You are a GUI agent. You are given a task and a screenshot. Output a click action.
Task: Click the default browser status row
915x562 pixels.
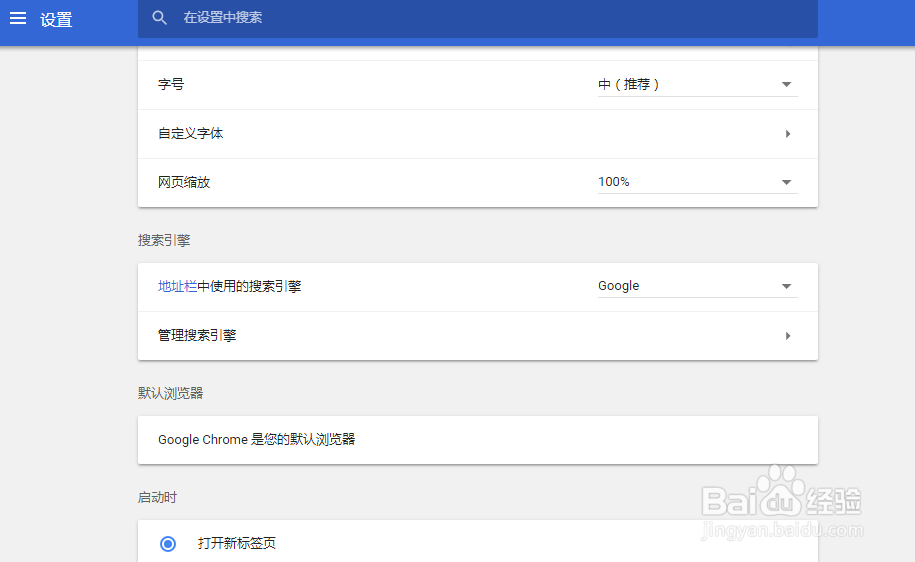click(477, 440)
